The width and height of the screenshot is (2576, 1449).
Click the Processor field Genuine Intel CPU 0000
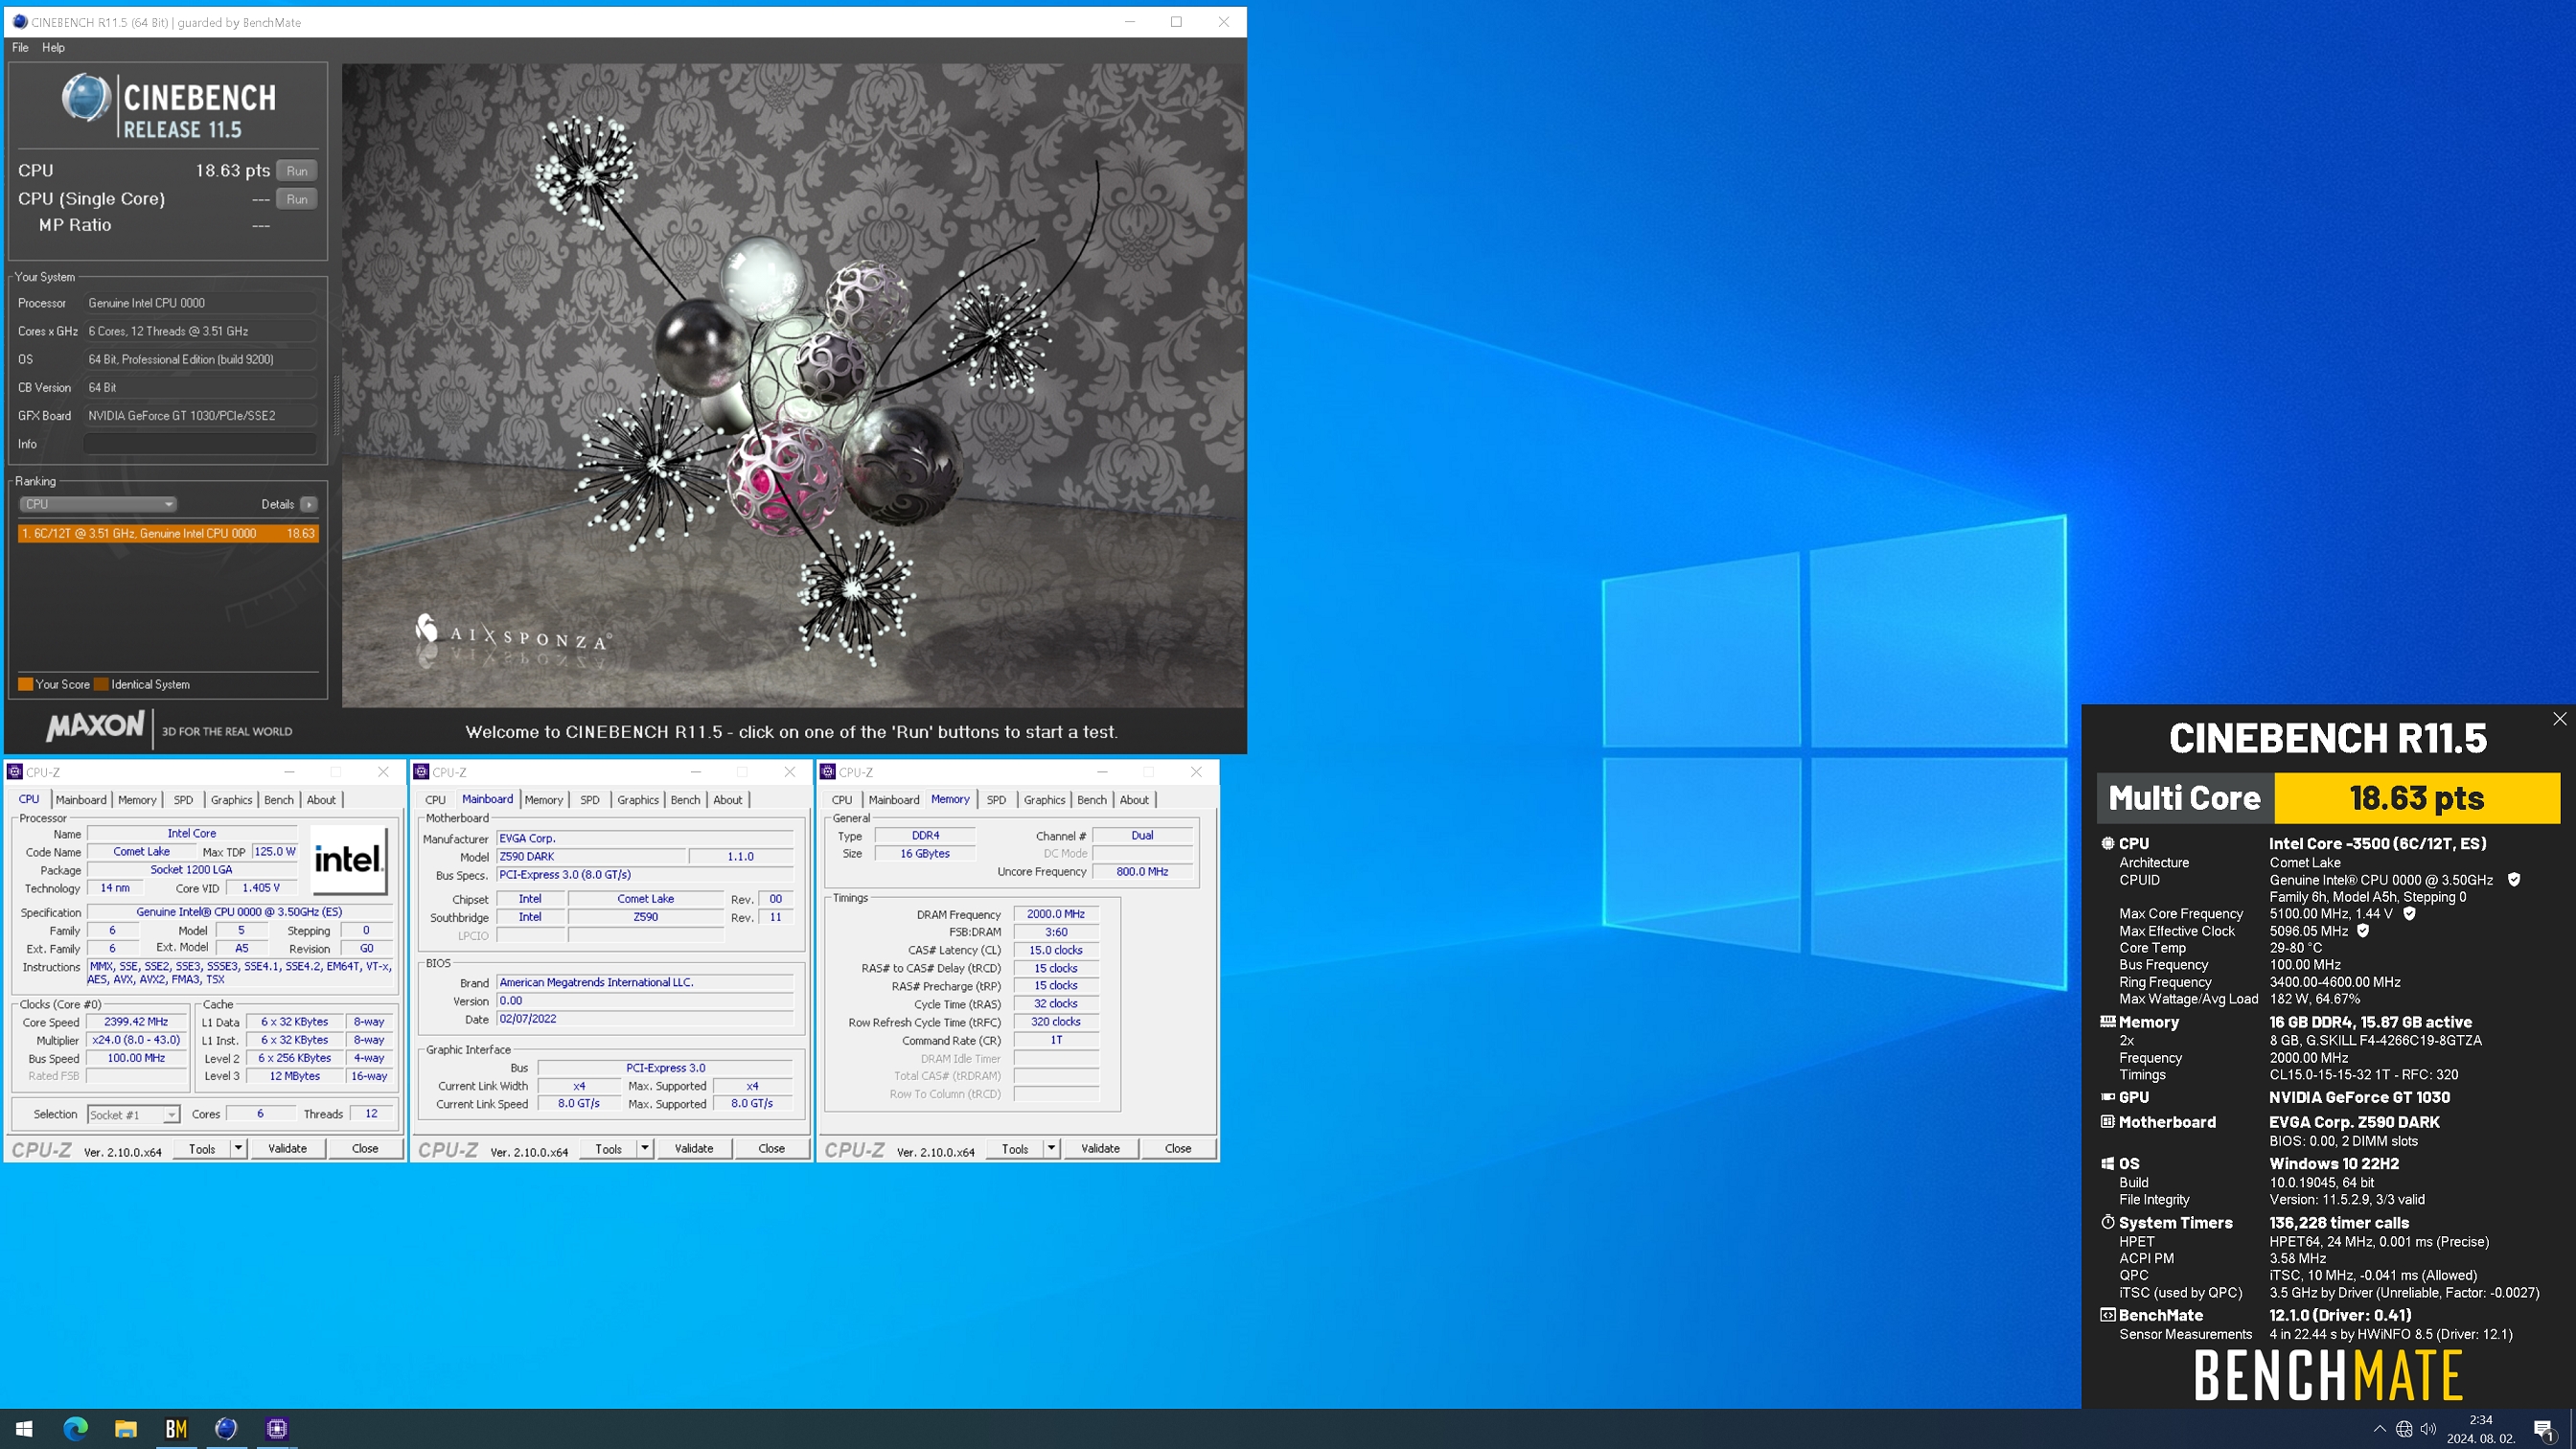tap(200, 303)
